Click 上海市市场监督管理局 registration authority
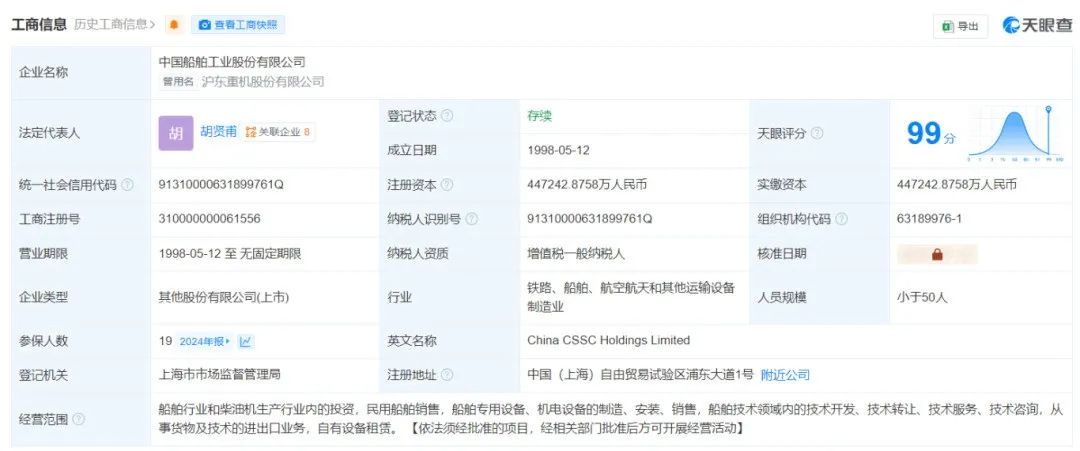 pos(220,375)
